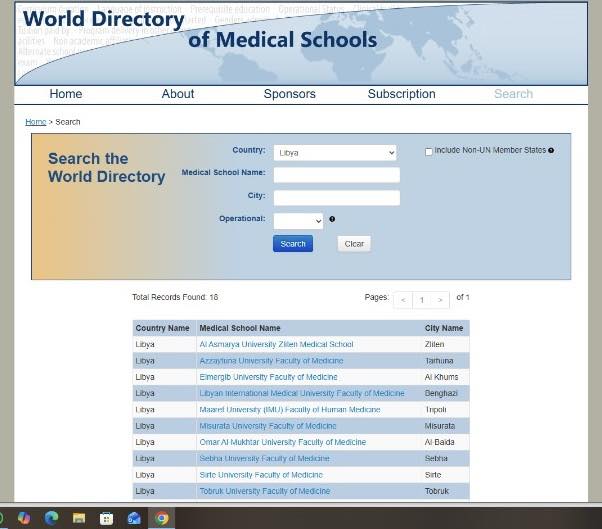Open Microsoft Edge from the taskbar
The image size is (602, 529).
tap(51, 518)
